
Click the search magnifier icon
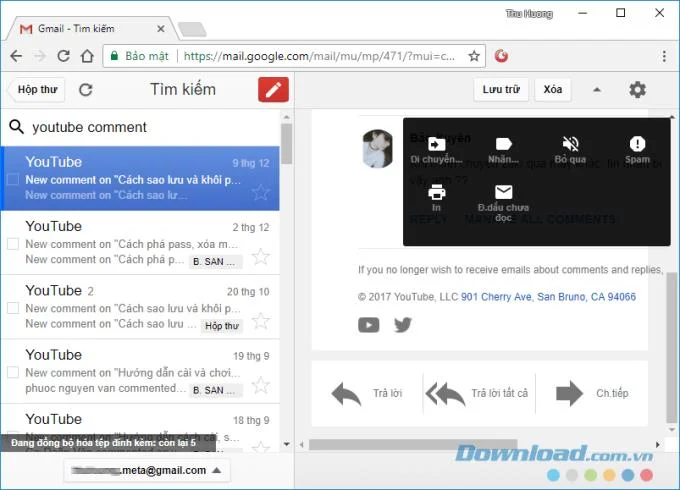16,127
